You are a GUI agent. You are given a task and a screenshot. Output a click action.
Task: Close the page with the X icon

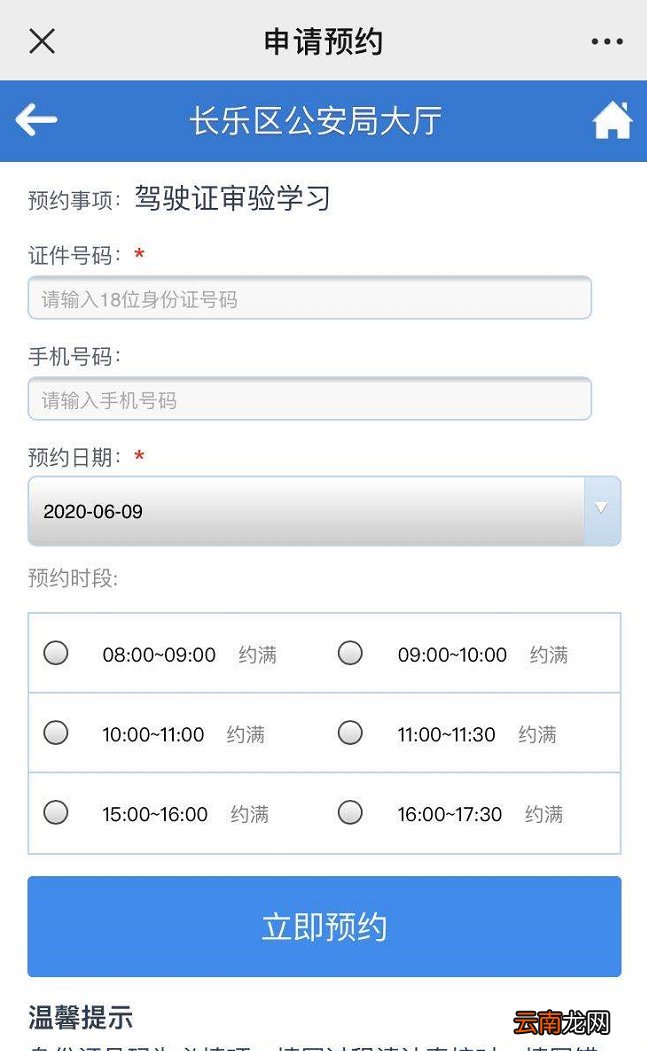point(41,41)
